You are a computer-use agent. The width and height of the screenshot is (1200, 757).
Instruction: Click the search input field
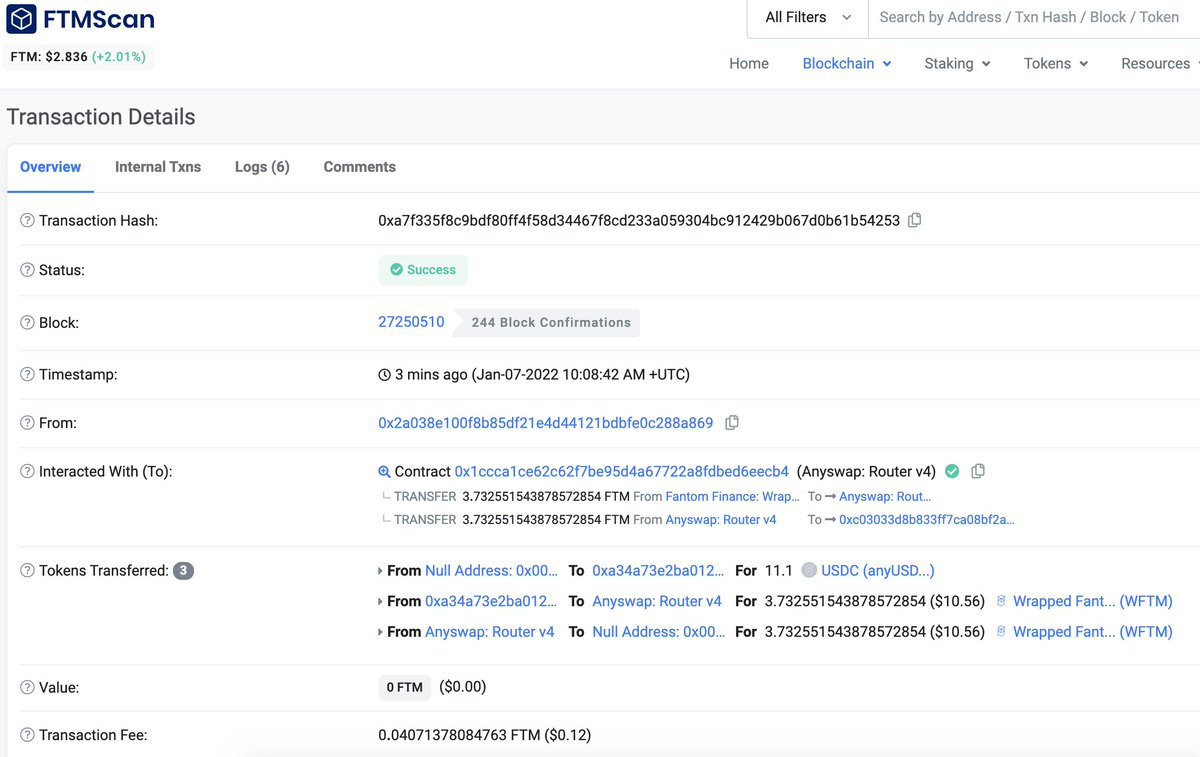1033,17
